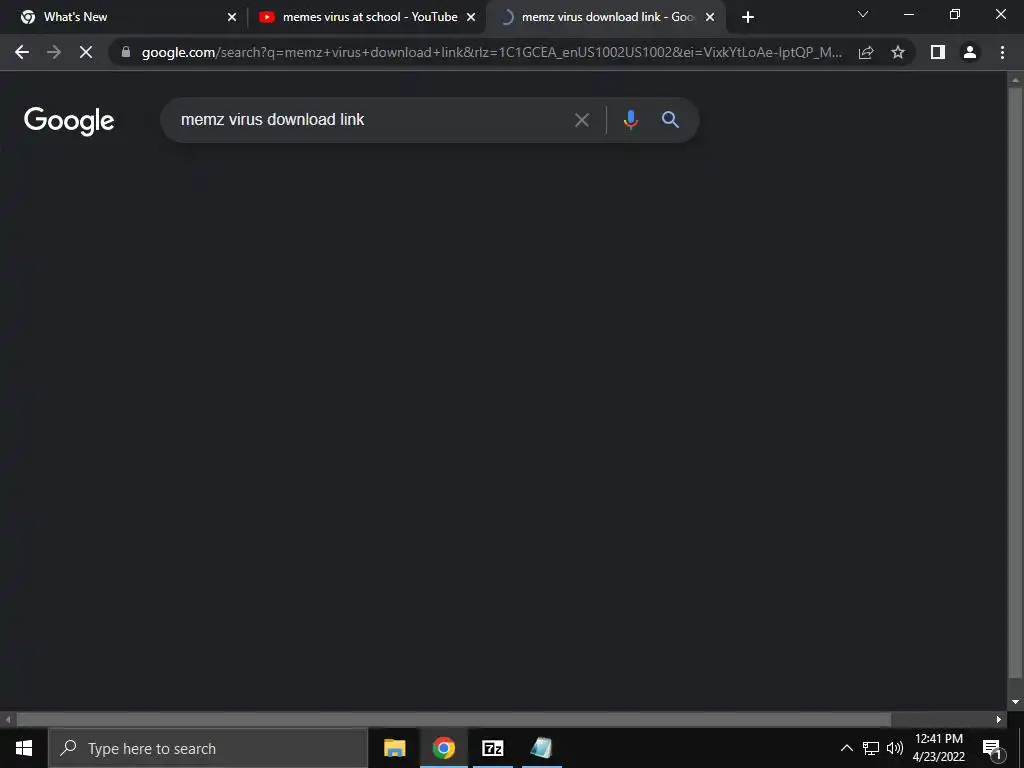Minimize the Chrome window
The height and width of the screenshot is (768, 1024).
coord(908,14)
